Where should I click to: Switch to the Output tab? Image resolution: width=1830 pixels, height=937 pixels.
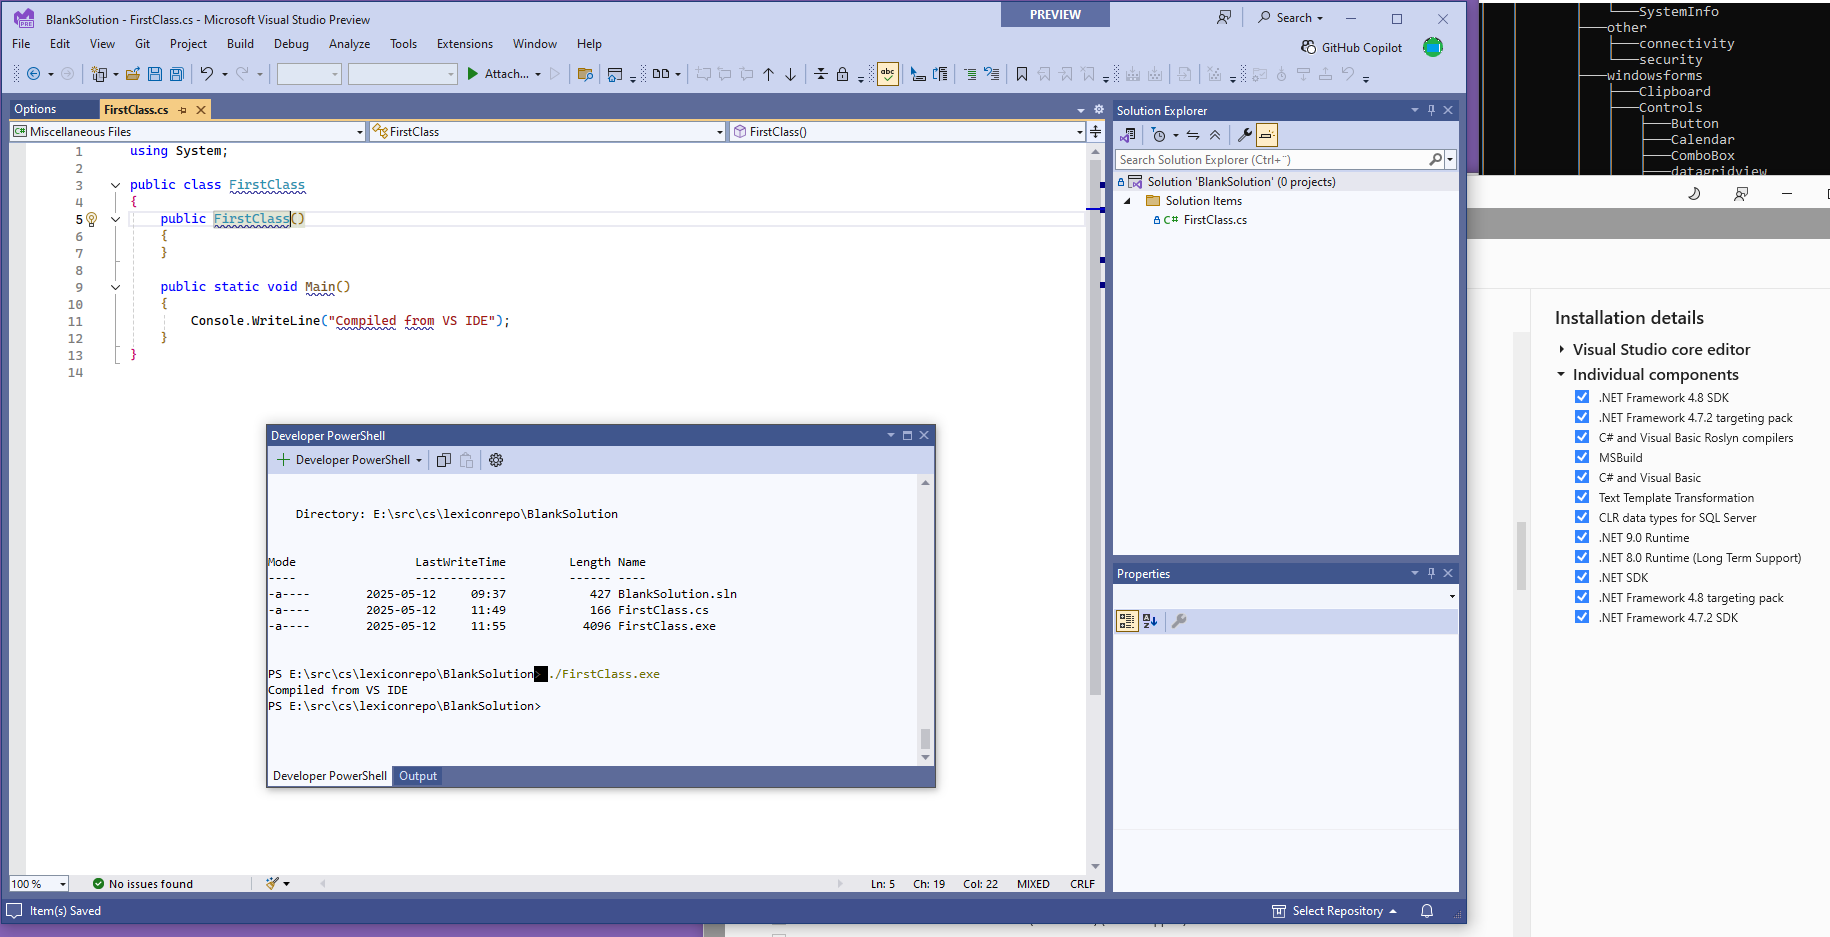point(417,776)
